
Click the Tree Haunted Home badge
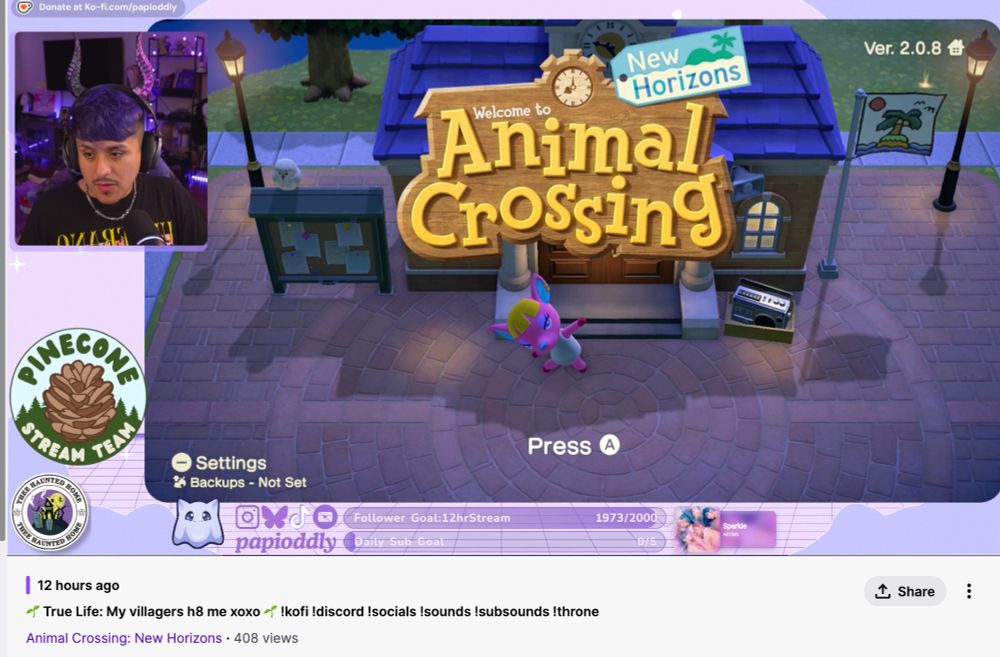50,512
